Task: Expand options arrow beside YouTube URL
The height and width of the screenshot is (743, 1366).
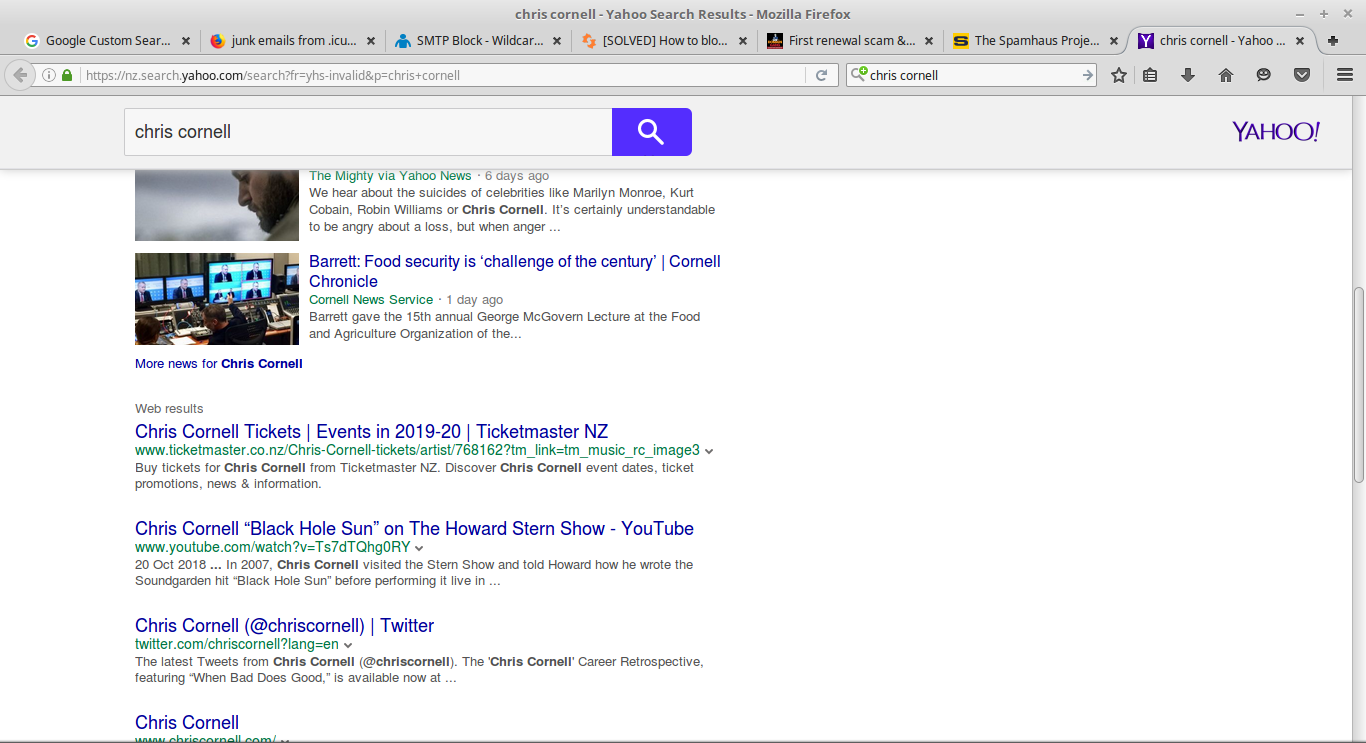Action: coord(419,548)
